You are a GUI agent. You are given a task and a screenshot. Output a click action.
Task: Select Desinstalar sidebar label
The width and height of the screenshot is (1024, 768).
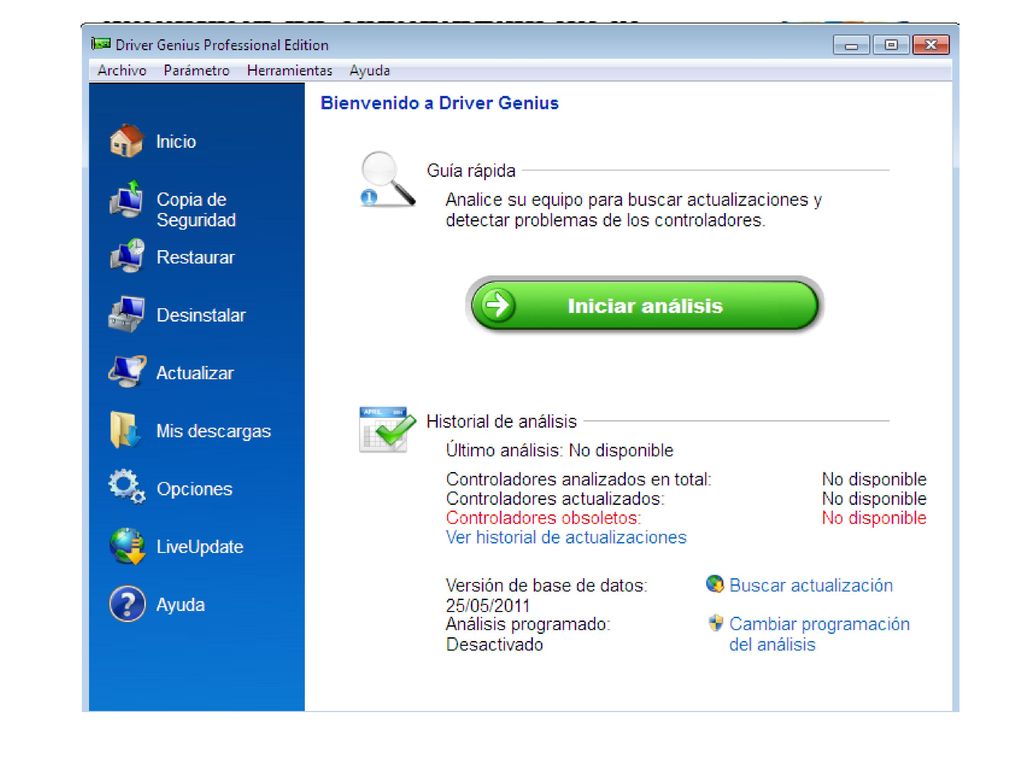(x=201, y=315)
